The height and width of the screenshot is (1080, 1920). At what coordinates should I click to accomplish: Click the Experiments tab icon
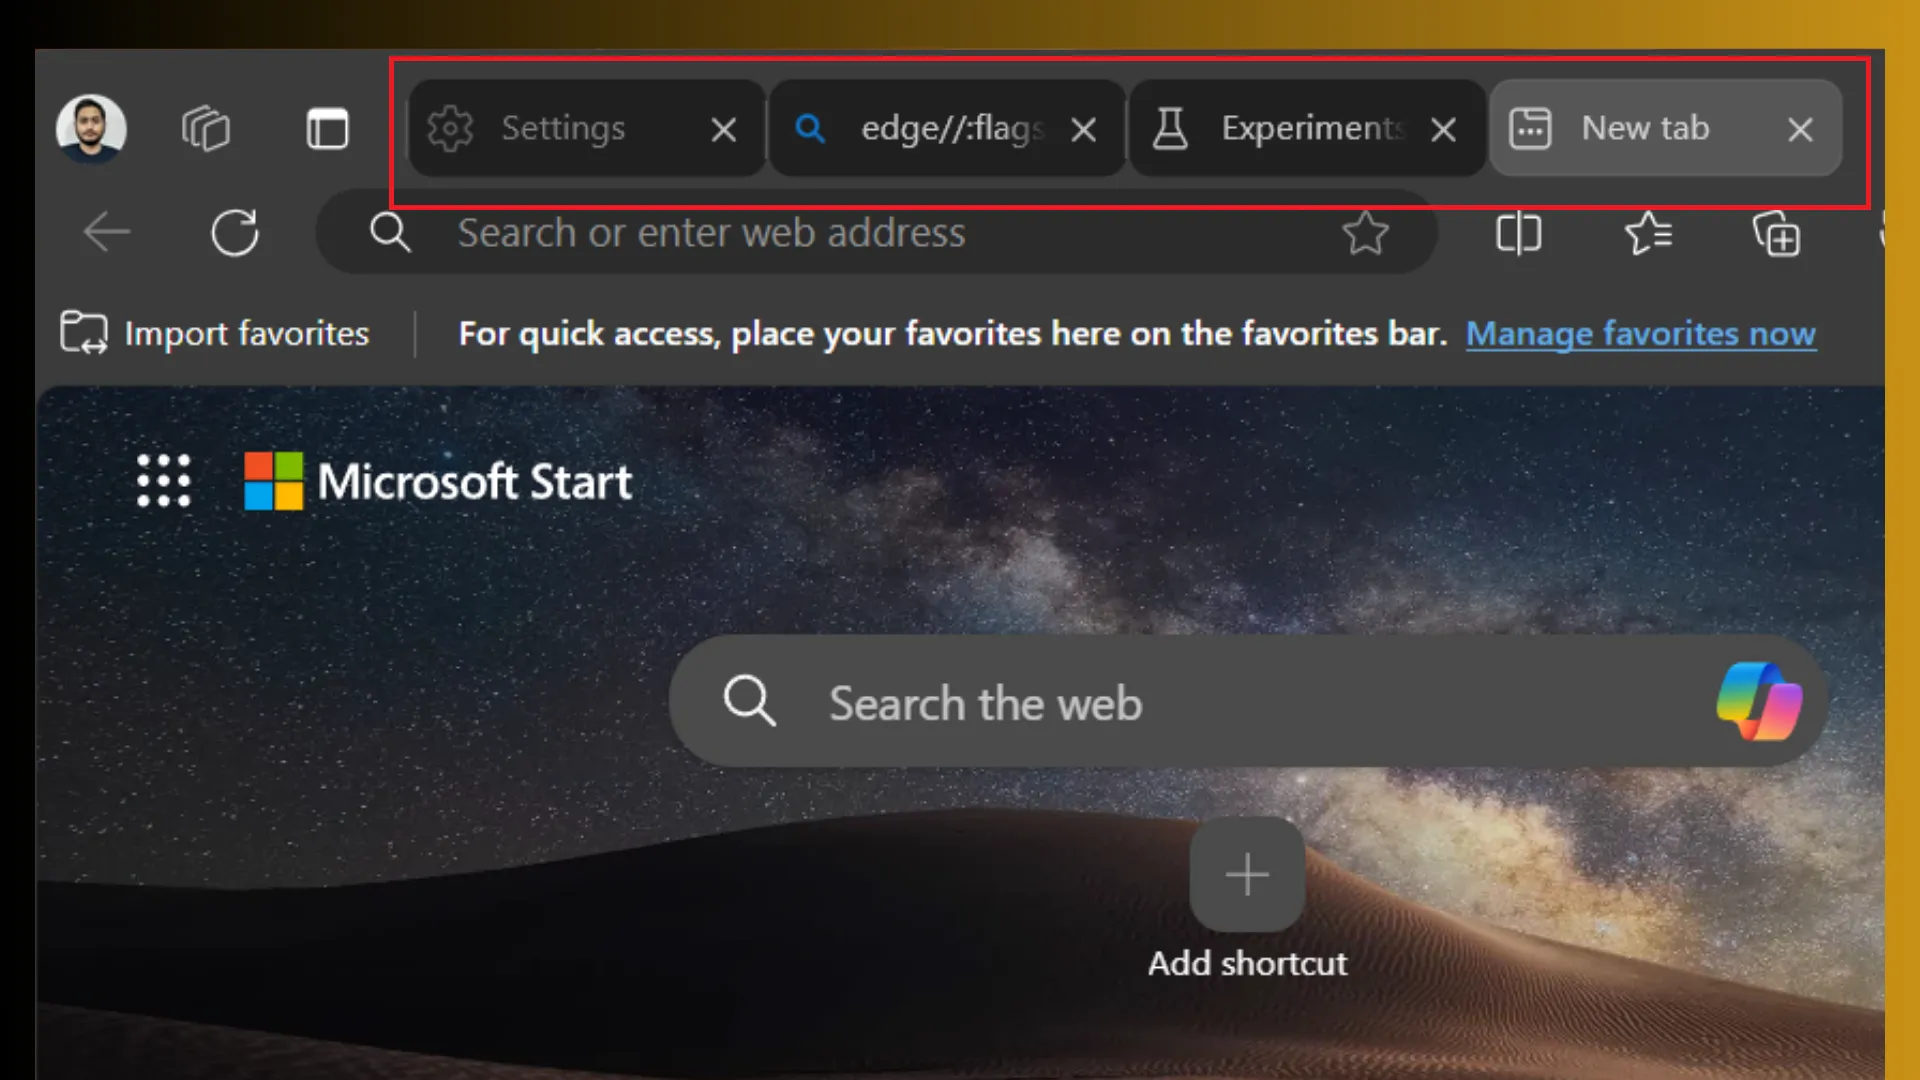click(x=1168, y=128)
